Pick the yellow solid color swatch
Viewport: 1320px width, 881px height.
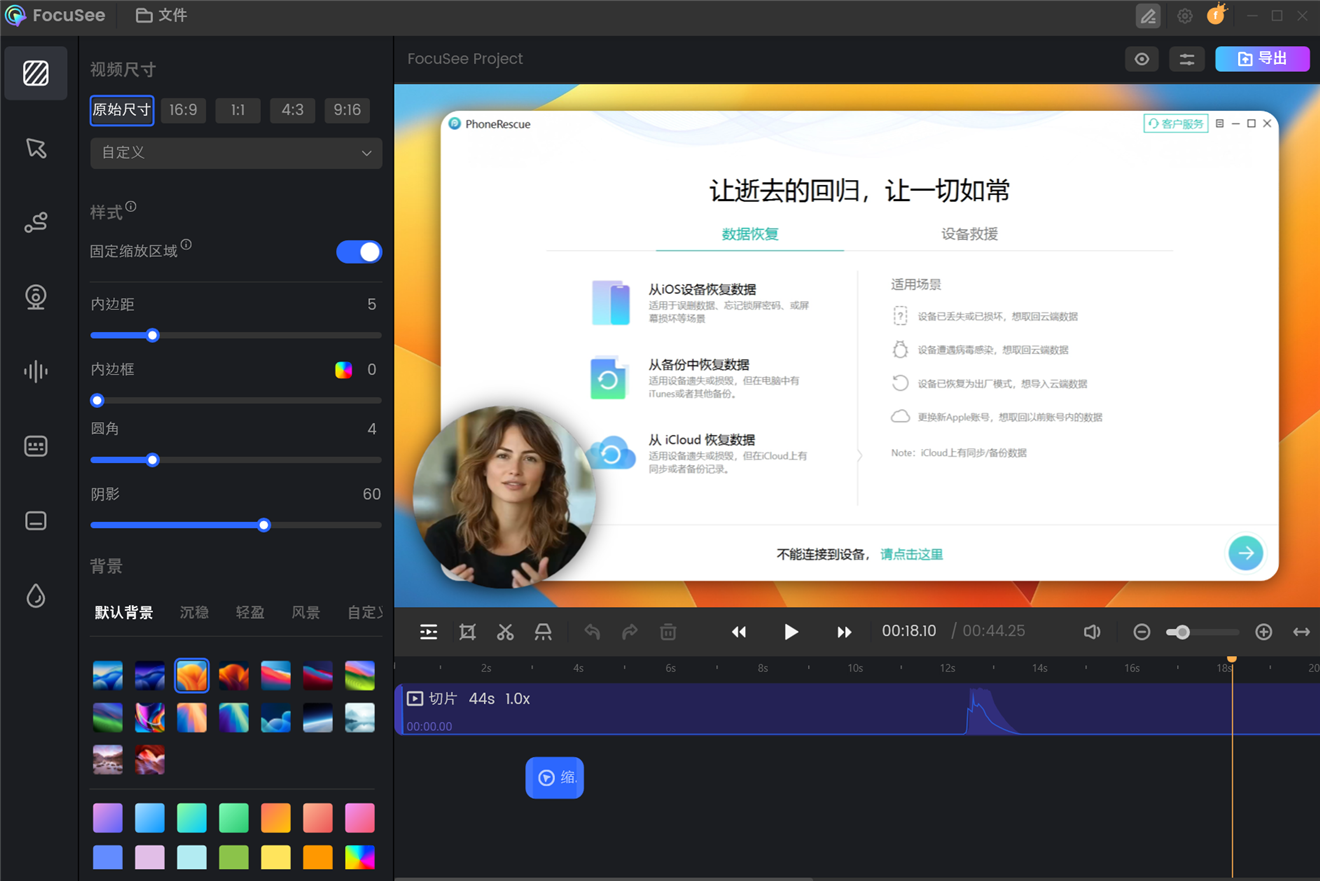click(276, 857)
